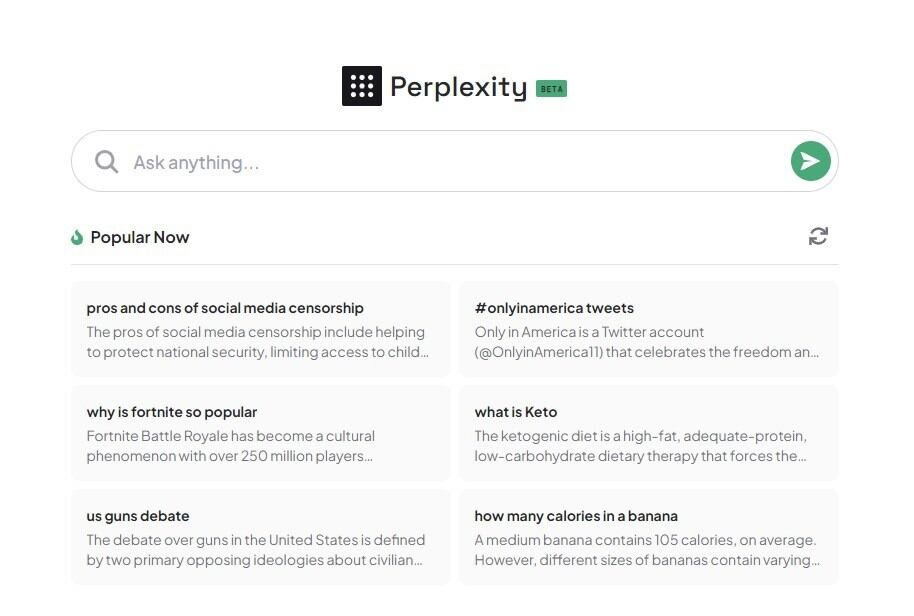Click the green BETA badge

(x=551, y=88)
